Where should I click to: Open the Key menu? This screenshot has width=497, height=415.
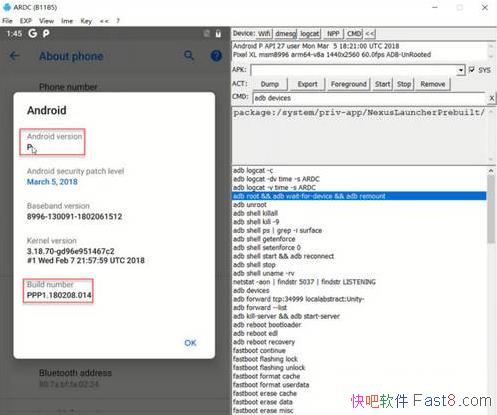click(86, 21)
